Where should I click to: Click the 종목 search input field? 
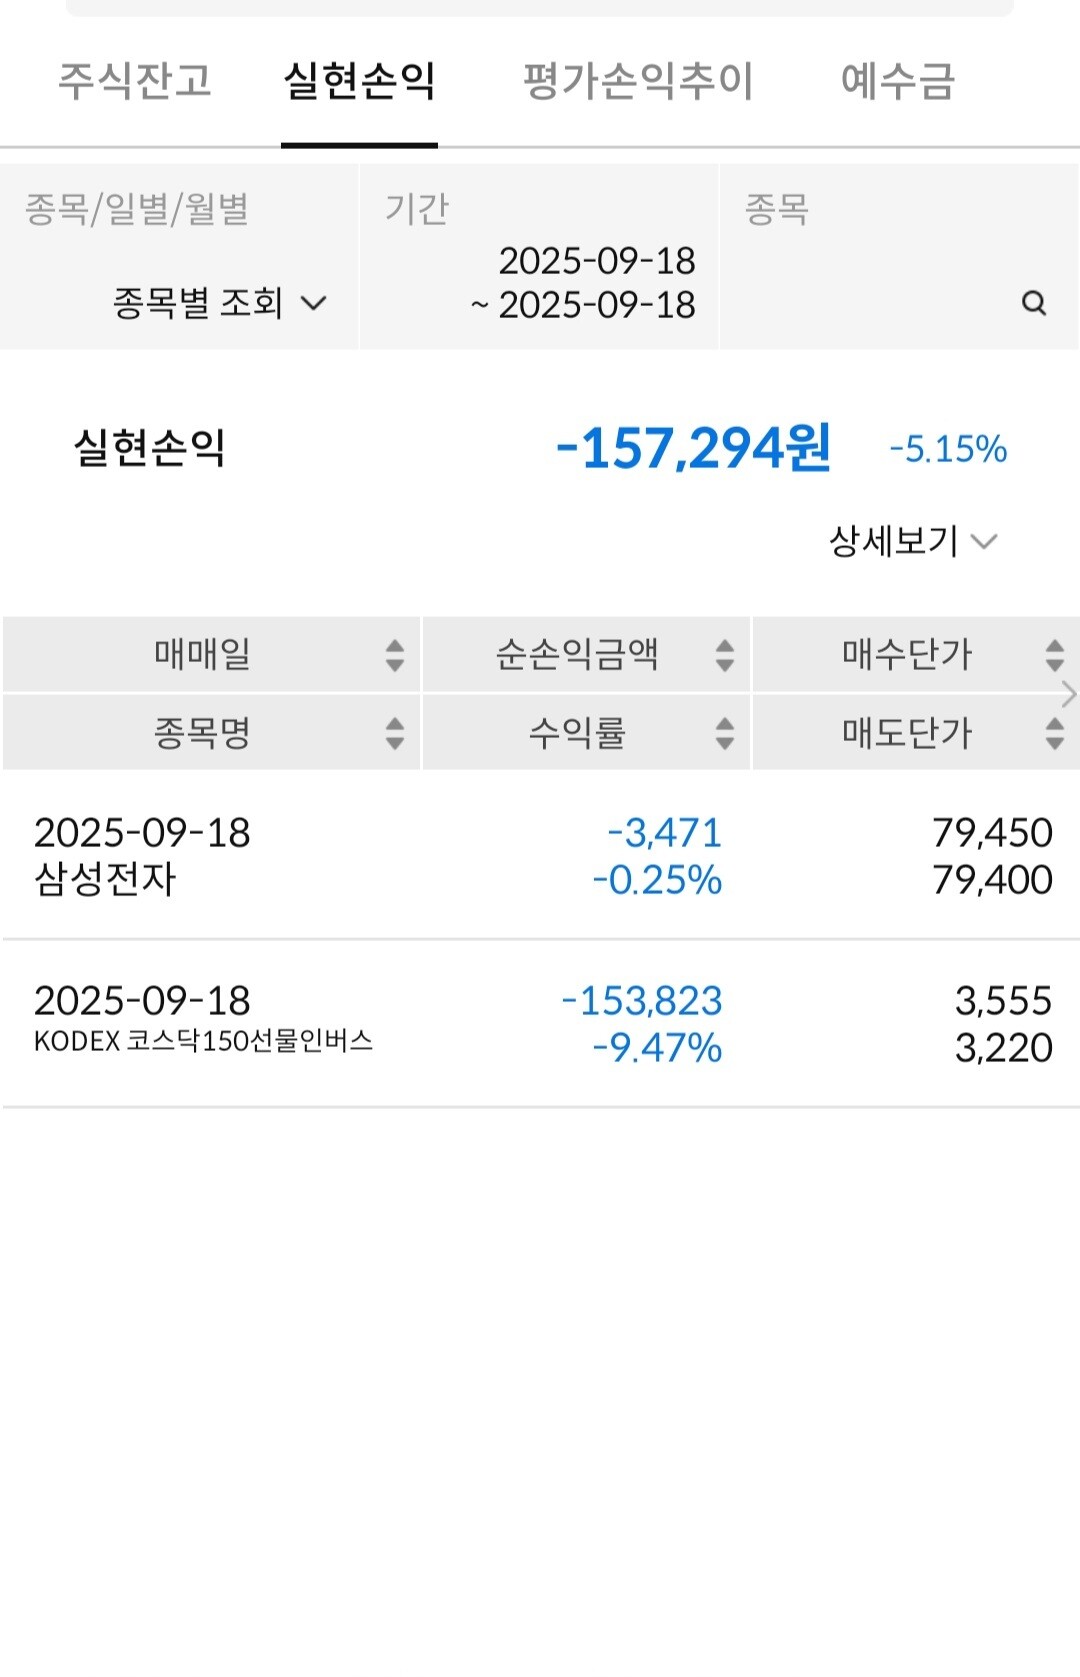pyautogui.click(x=880, y=302)
